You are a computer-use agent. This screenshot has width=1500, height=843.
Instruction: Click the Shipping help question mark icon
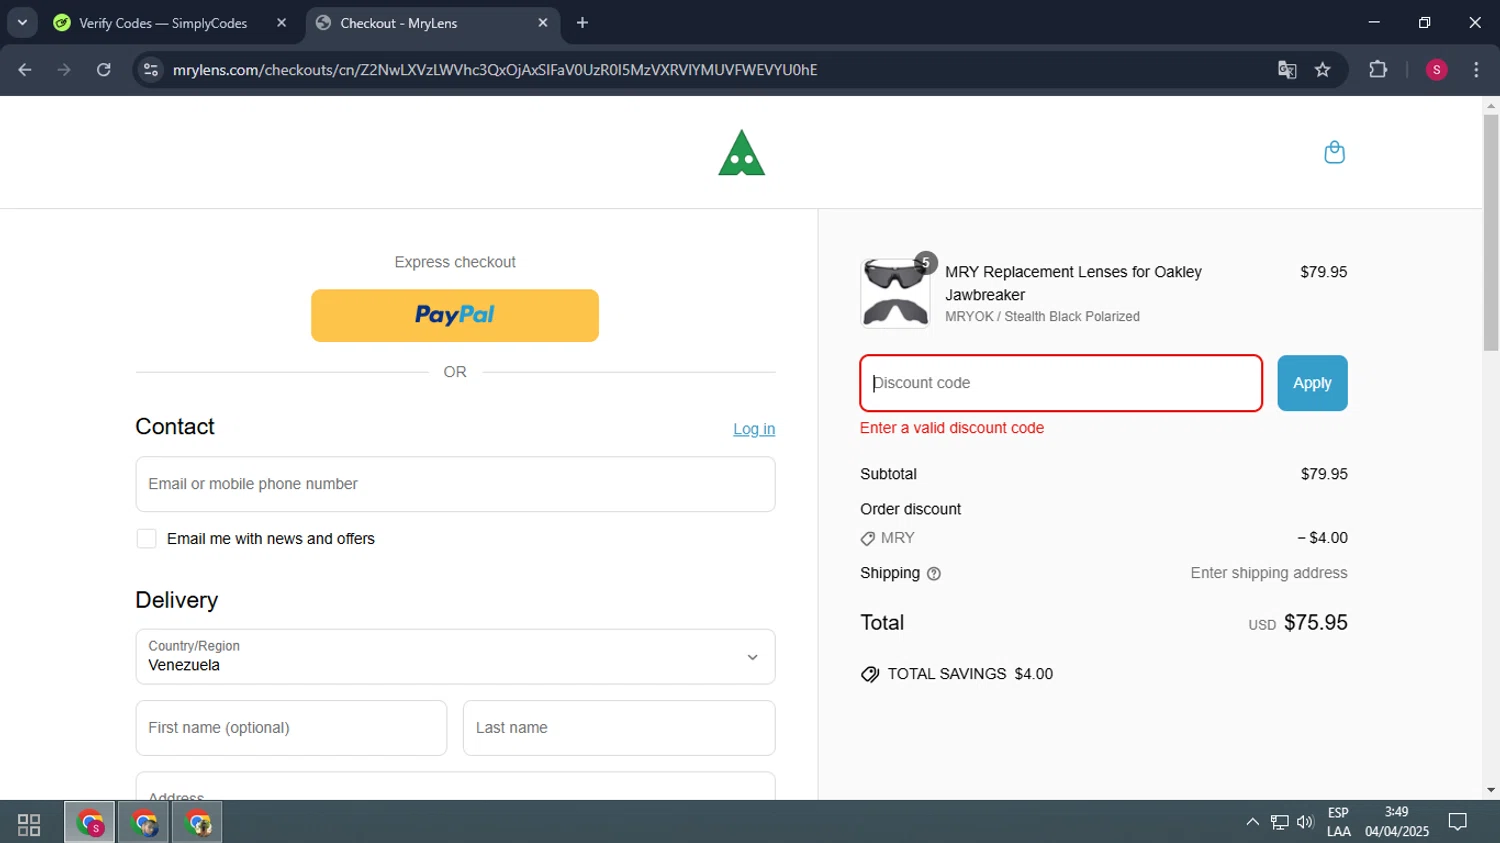pos(934,574)
